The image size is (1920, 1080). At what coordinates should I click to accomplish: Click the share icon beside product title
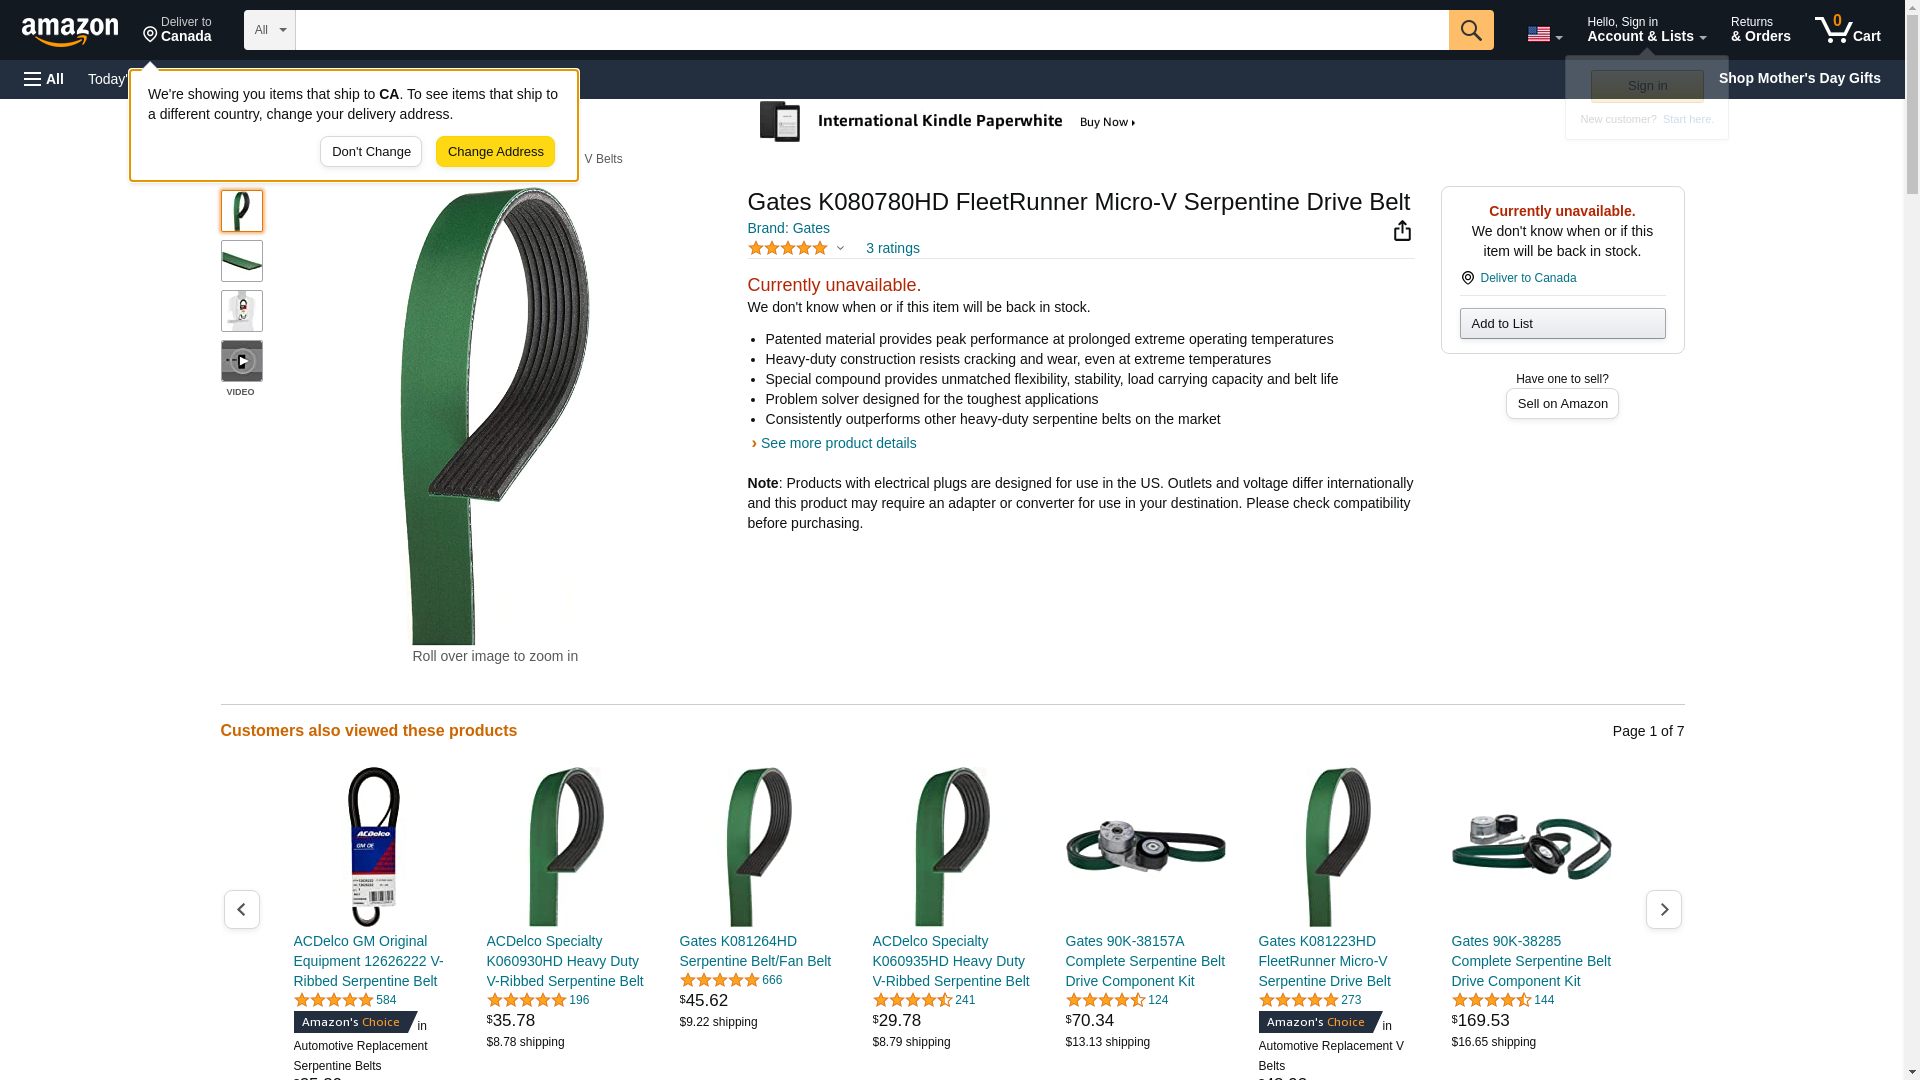(1402, 231)
